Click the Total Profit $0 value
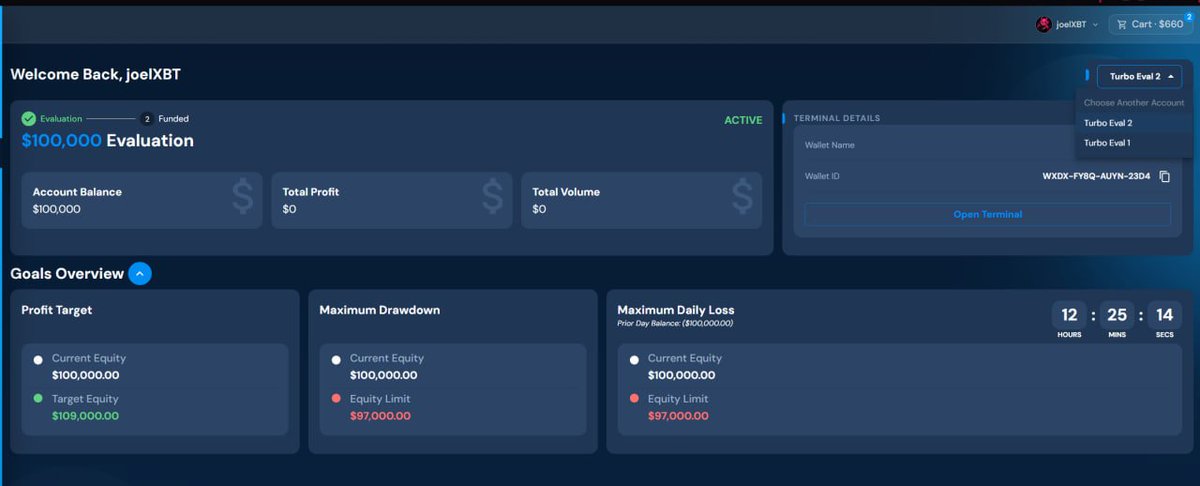This screenshot has width=1200, height=486. tap(290, 209)
